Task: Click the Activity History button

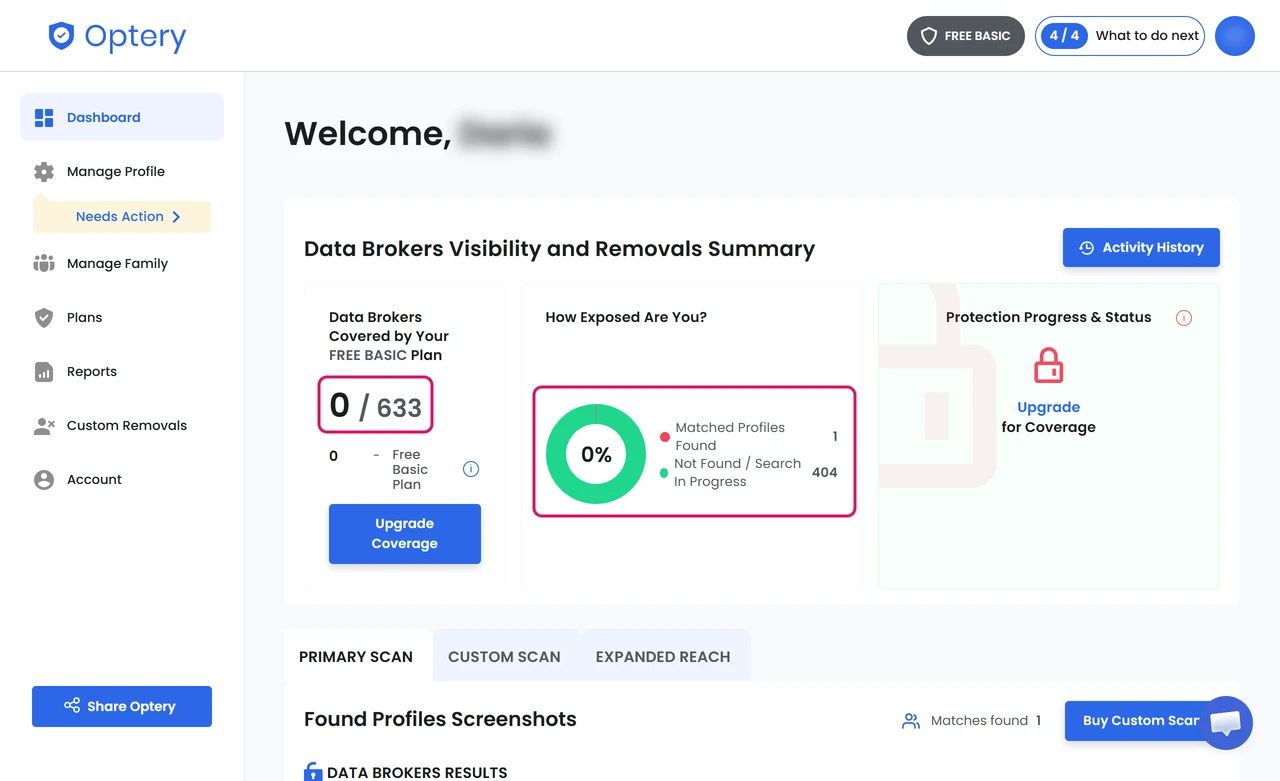Action: tap(1141, 248)
